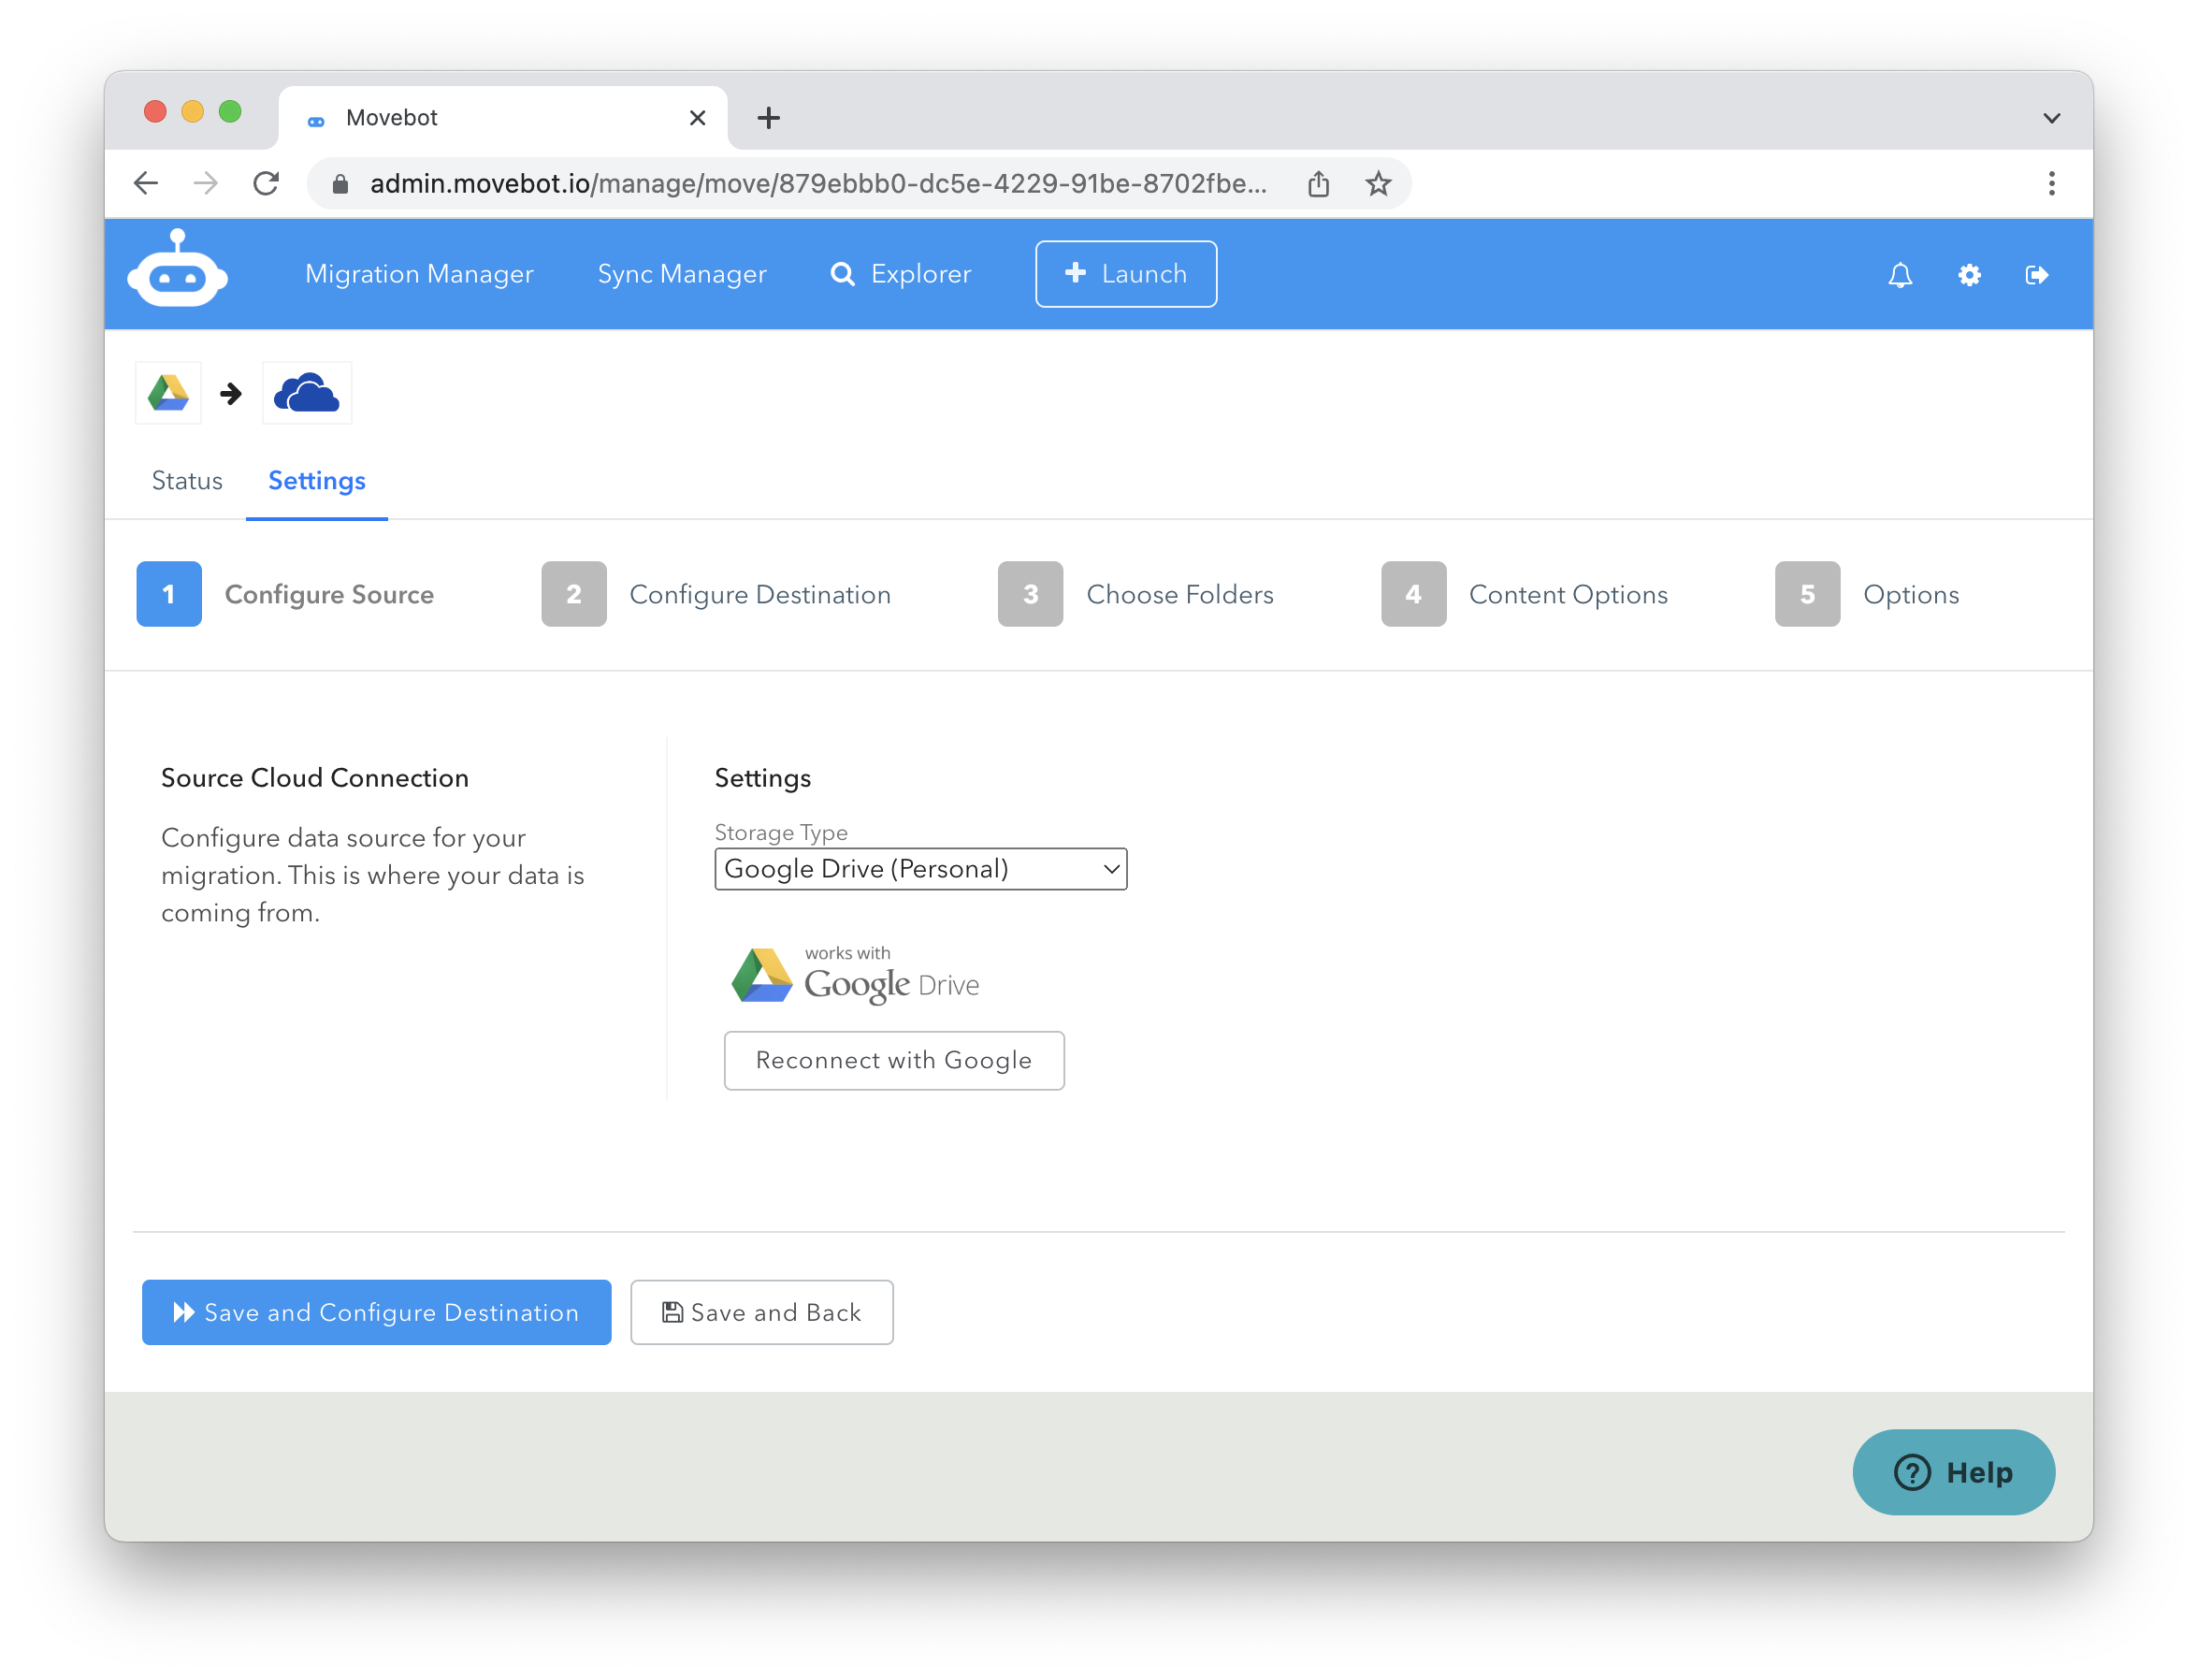The width and height of the screenshot is (2198, 1680).
Task: Click the logout arrow icon
Action: [2036, 275]
